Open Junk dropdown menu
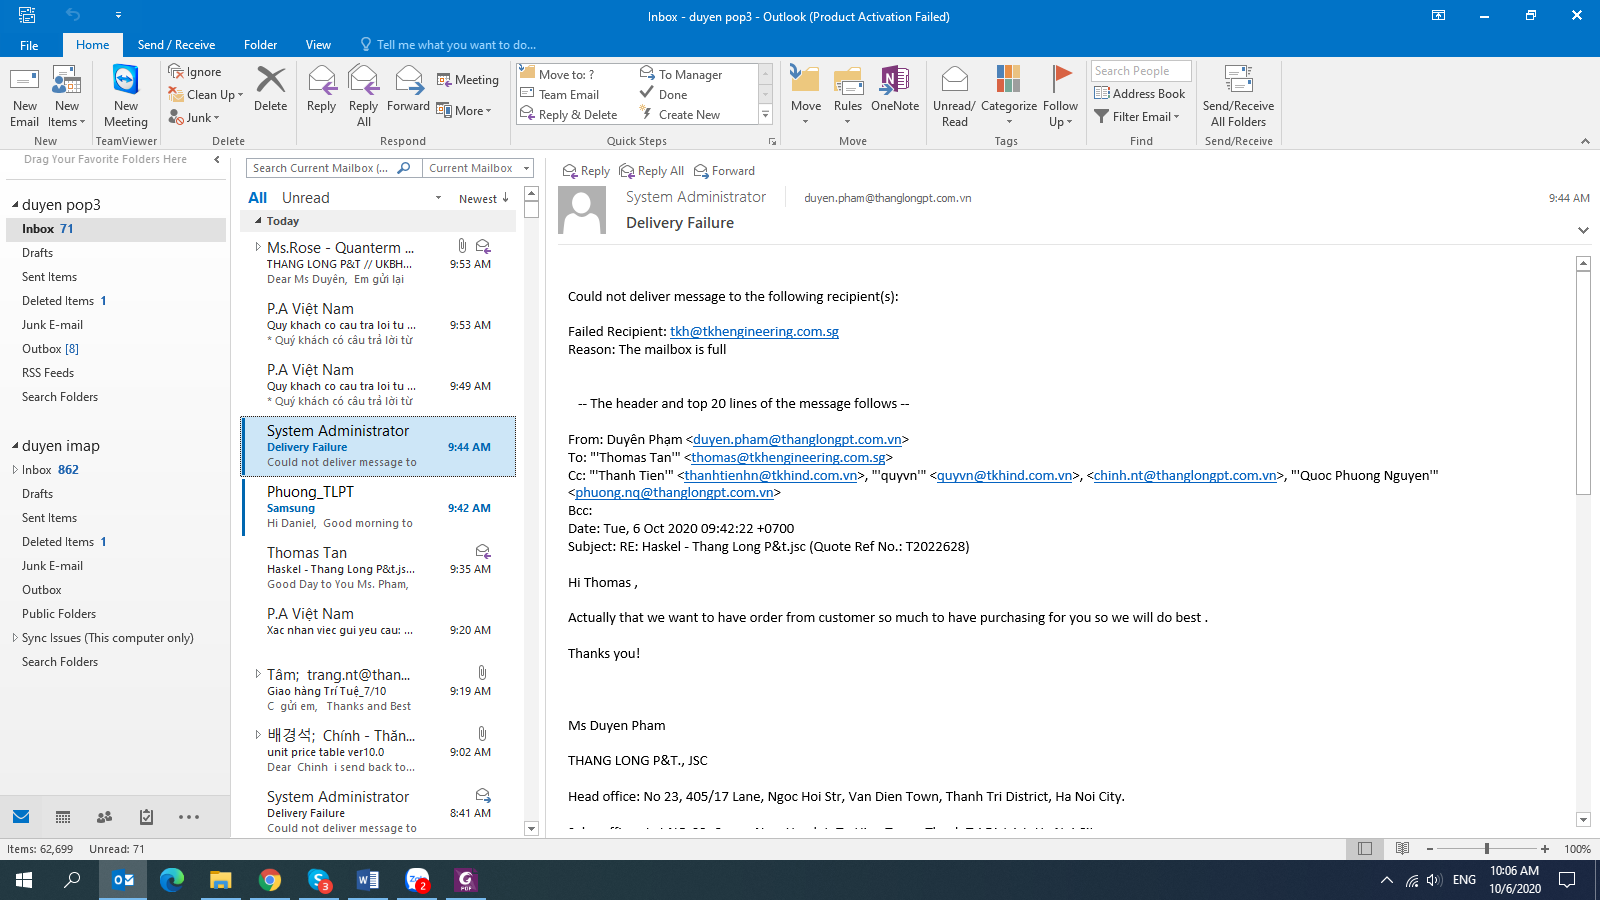Viewport: 1600px width, 900px height. (x=194, y=118)
